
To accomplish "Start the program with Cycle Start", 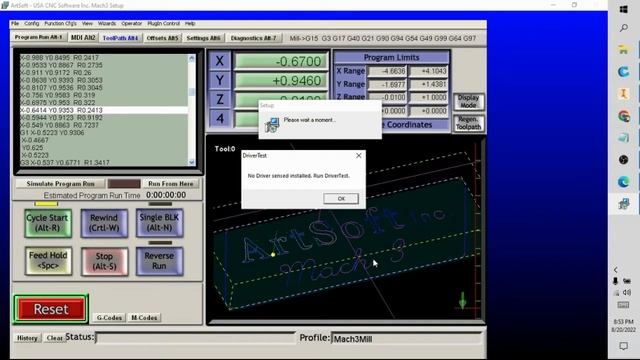I will coord(48,223).
